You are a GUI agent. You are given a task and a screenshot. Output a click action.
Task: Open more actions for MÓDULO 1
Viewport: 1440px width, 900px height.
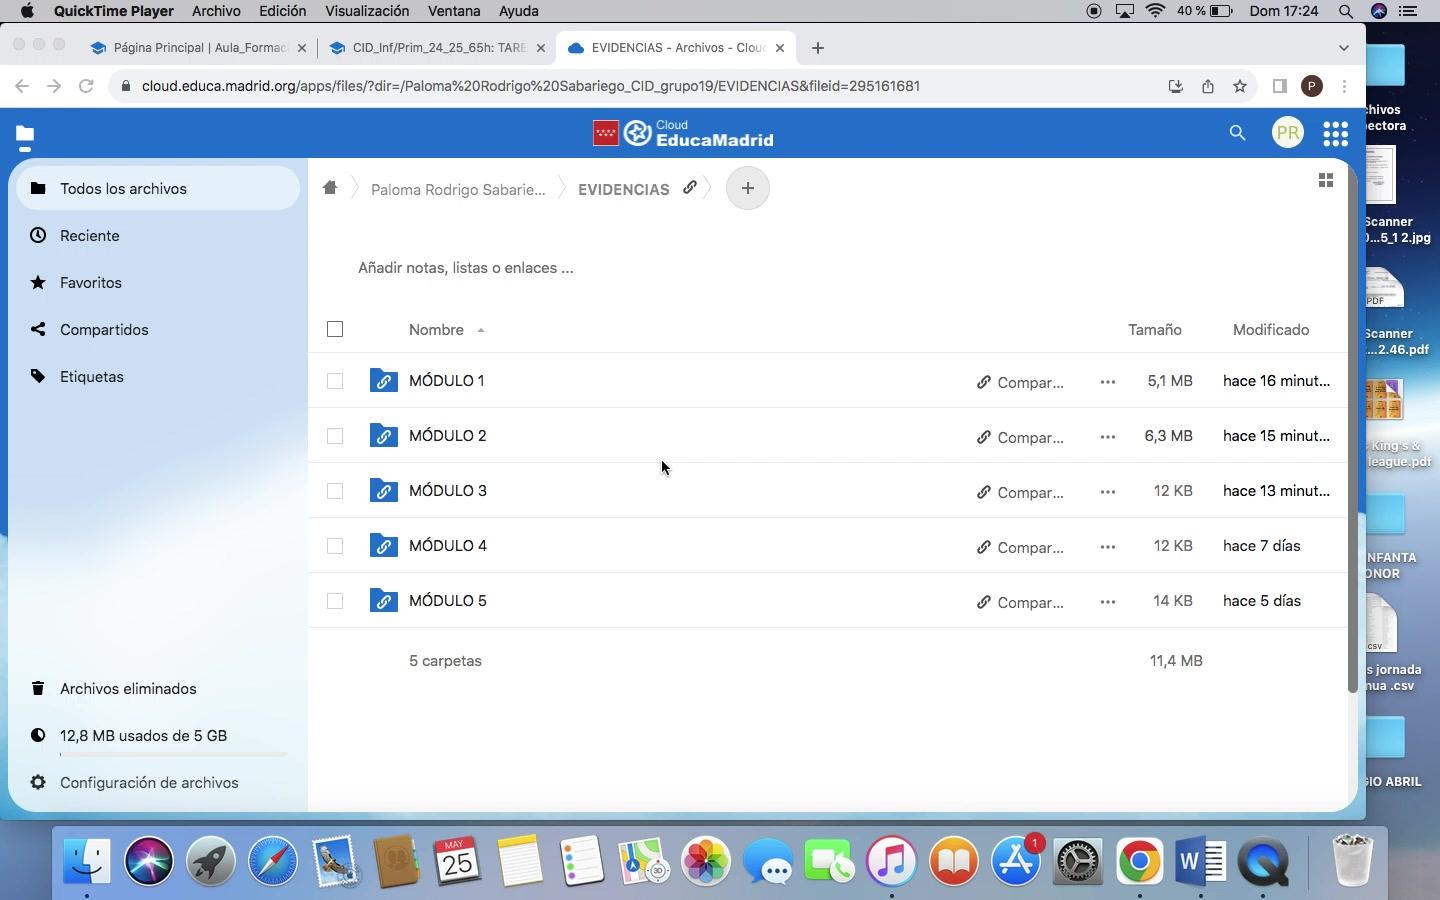(x=1107, y=382)
